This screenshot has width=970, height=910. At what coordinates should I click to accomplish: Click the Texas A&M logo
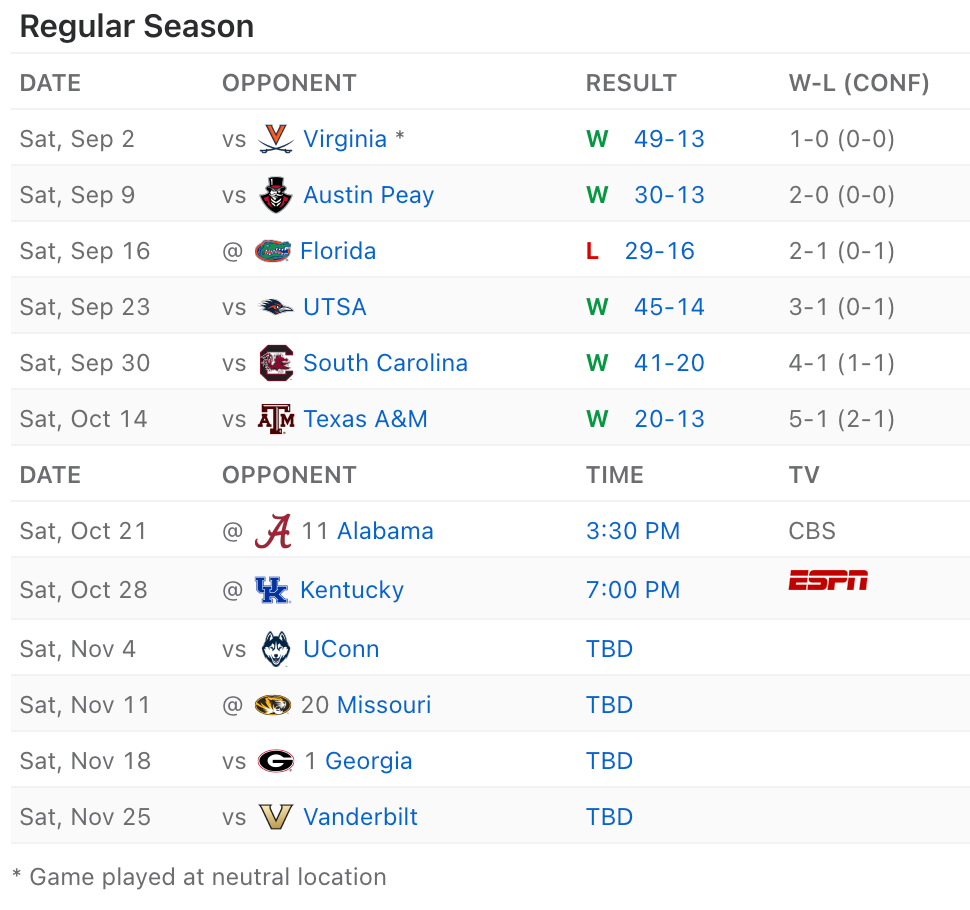(x=275, y=418)
